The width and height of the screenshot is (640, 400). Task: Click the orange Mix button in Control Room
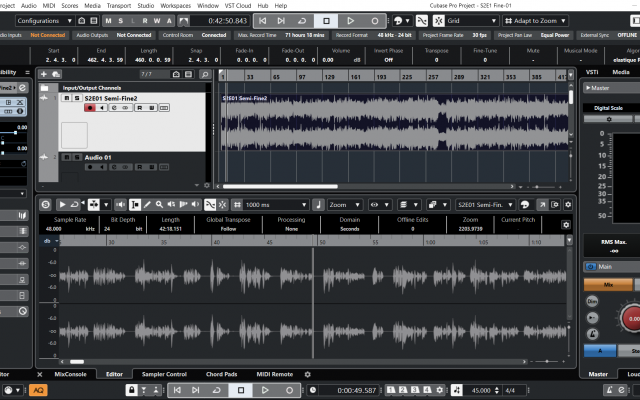608,284
